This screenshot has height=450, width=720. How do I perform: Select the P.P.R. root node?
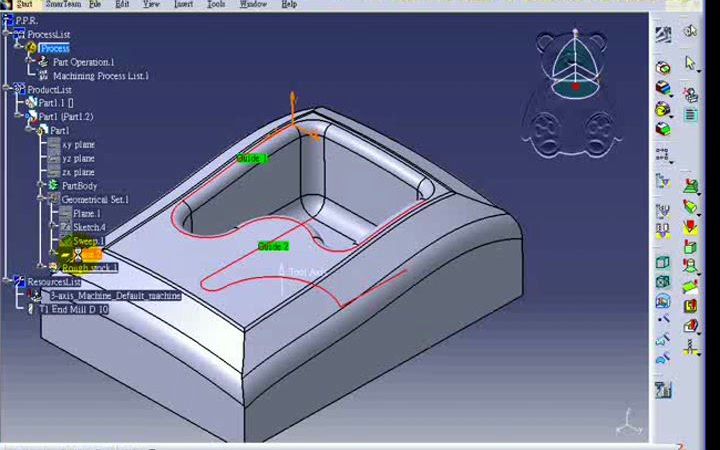(27, 21)
